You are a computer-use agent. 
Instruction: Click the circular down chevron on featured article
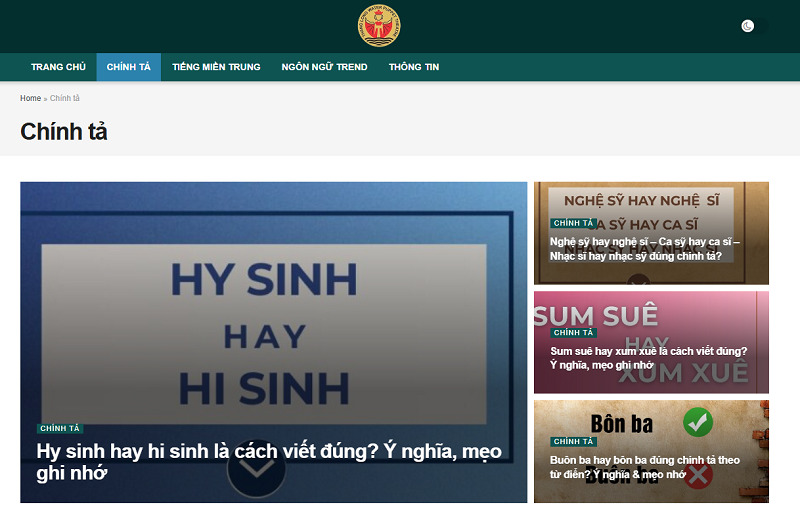[256, 468]
